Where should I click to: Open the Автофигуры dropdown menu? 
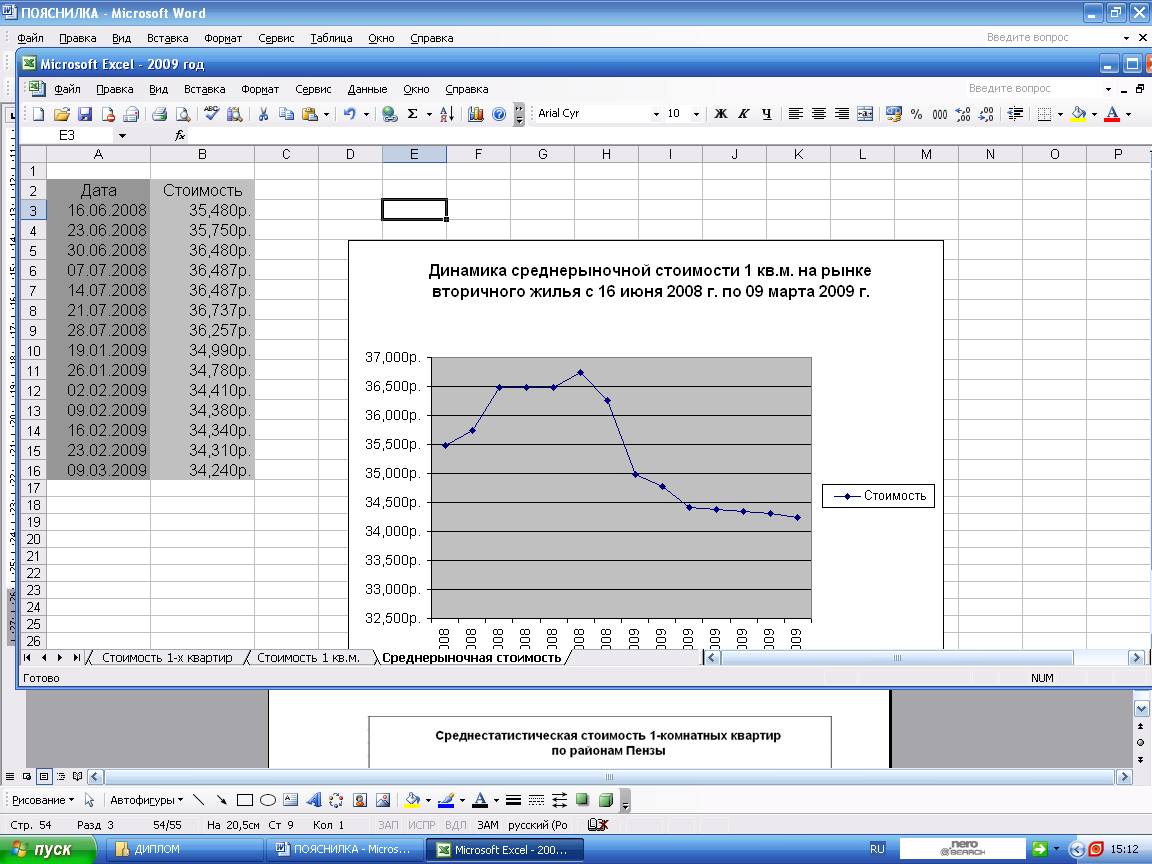tap(146, 800)
